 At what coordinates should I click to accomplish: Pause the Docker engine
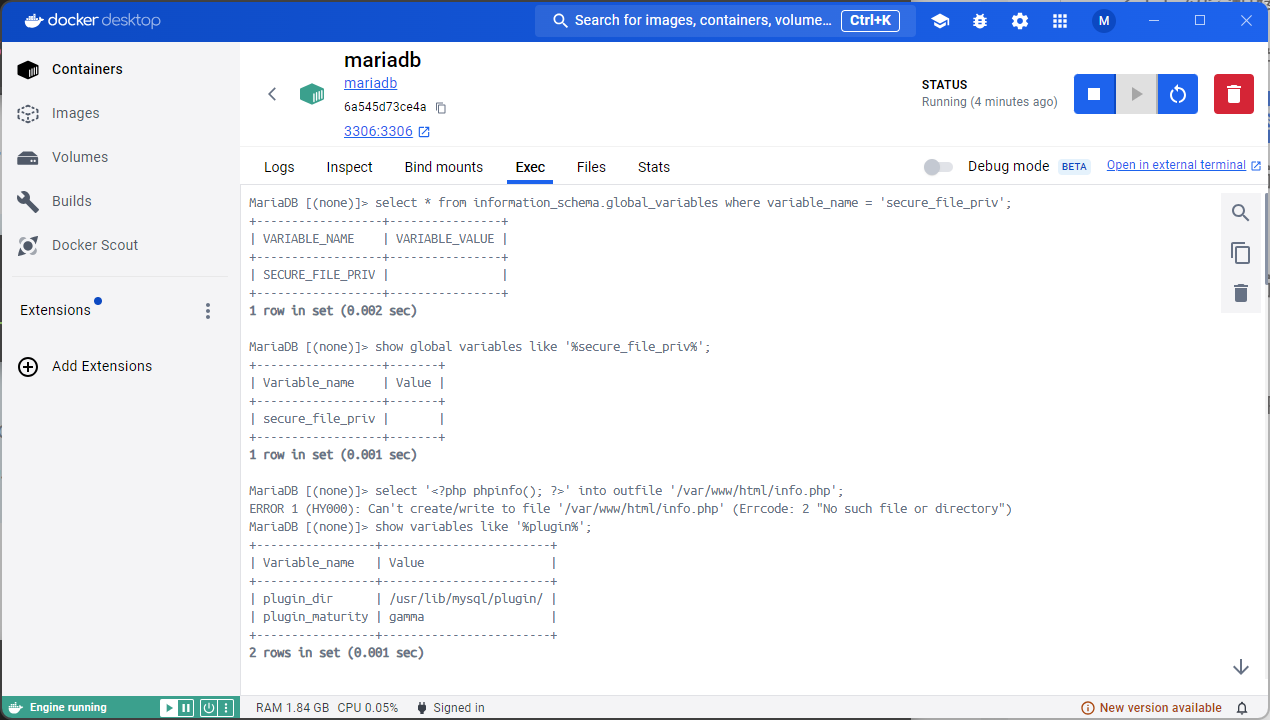pos(186,708)
